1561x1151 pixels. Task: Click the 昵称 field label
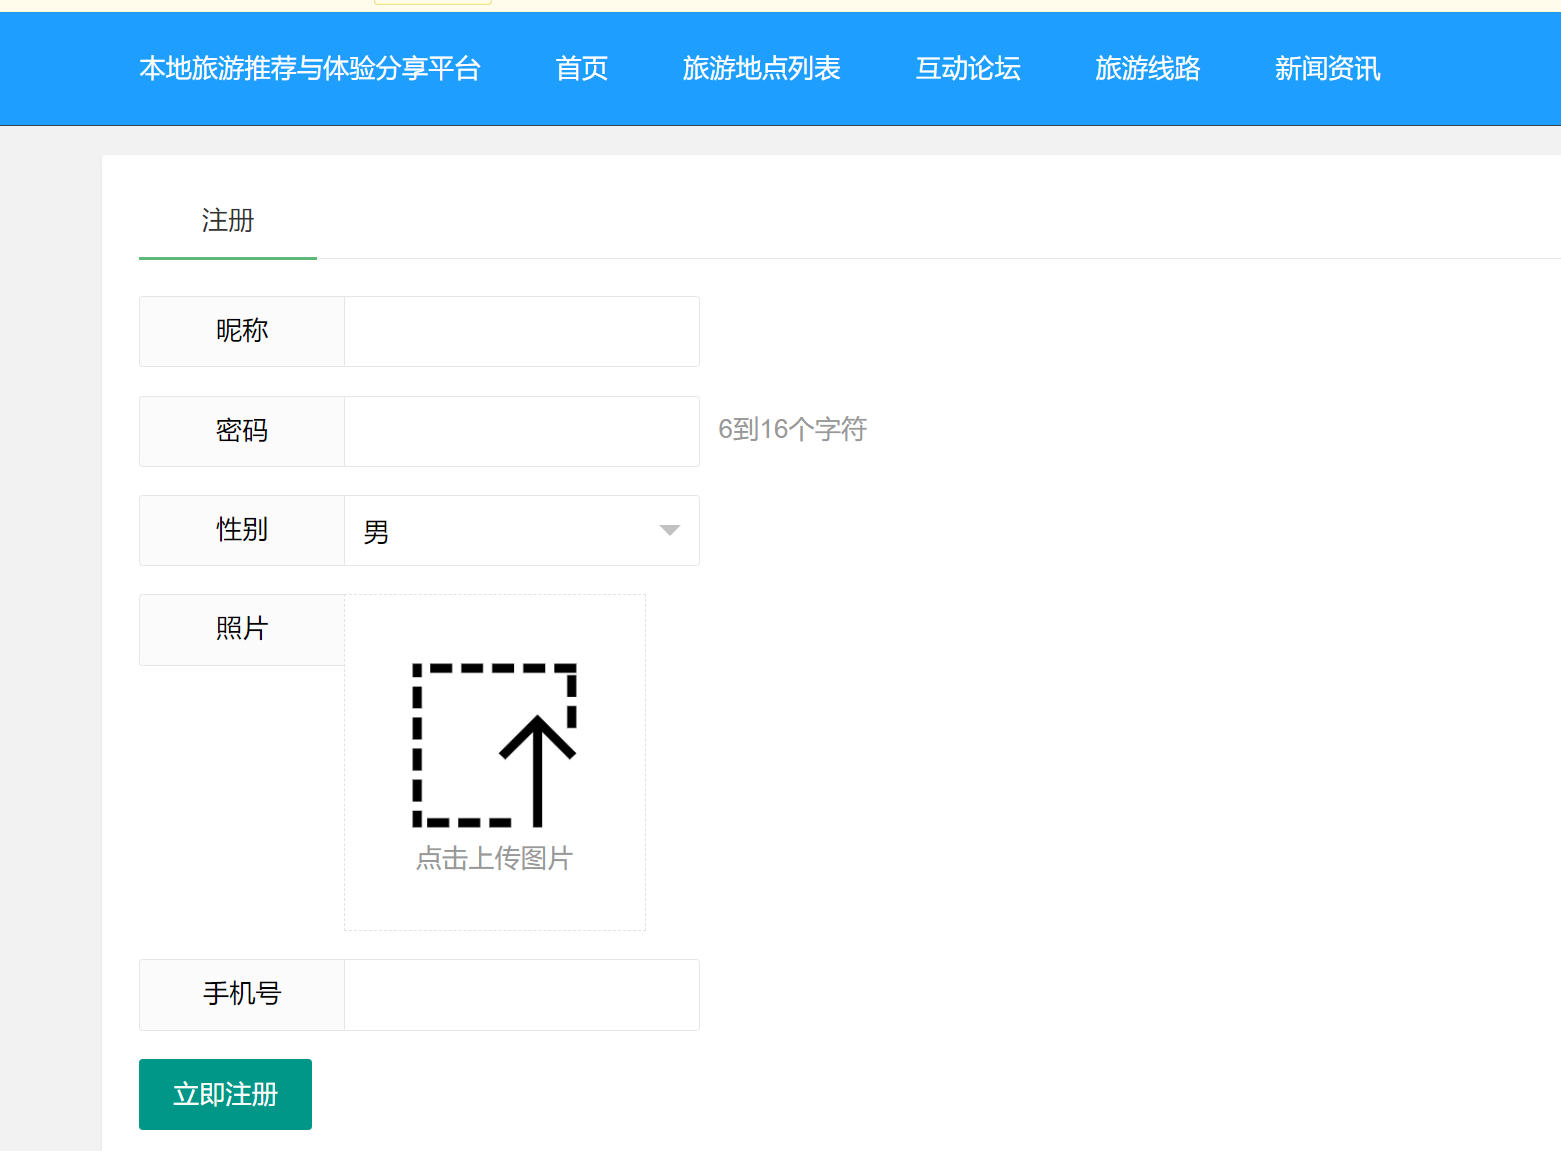[242, 331]
